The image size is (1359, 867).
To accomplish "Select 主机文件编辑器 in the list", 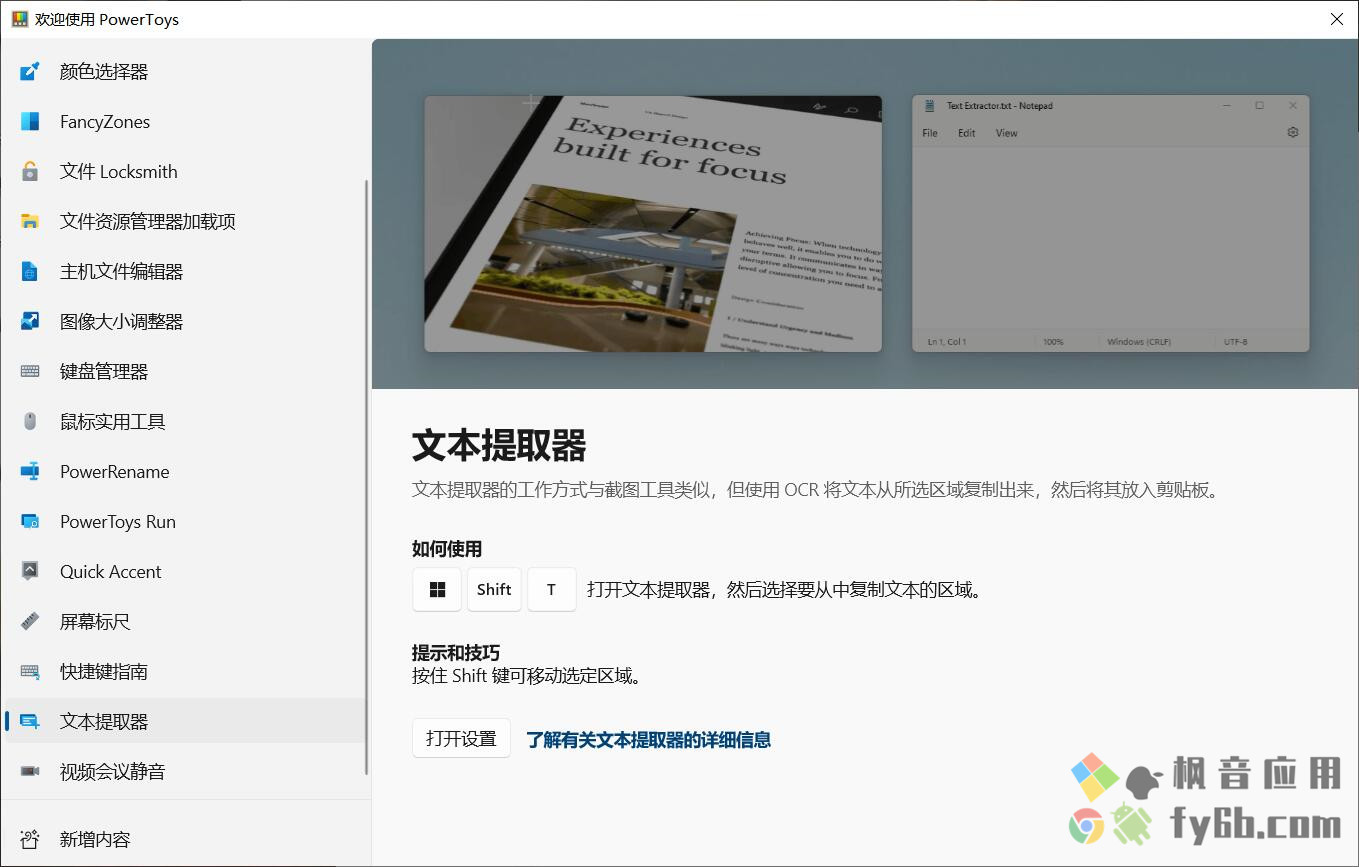I will point(185,271).
